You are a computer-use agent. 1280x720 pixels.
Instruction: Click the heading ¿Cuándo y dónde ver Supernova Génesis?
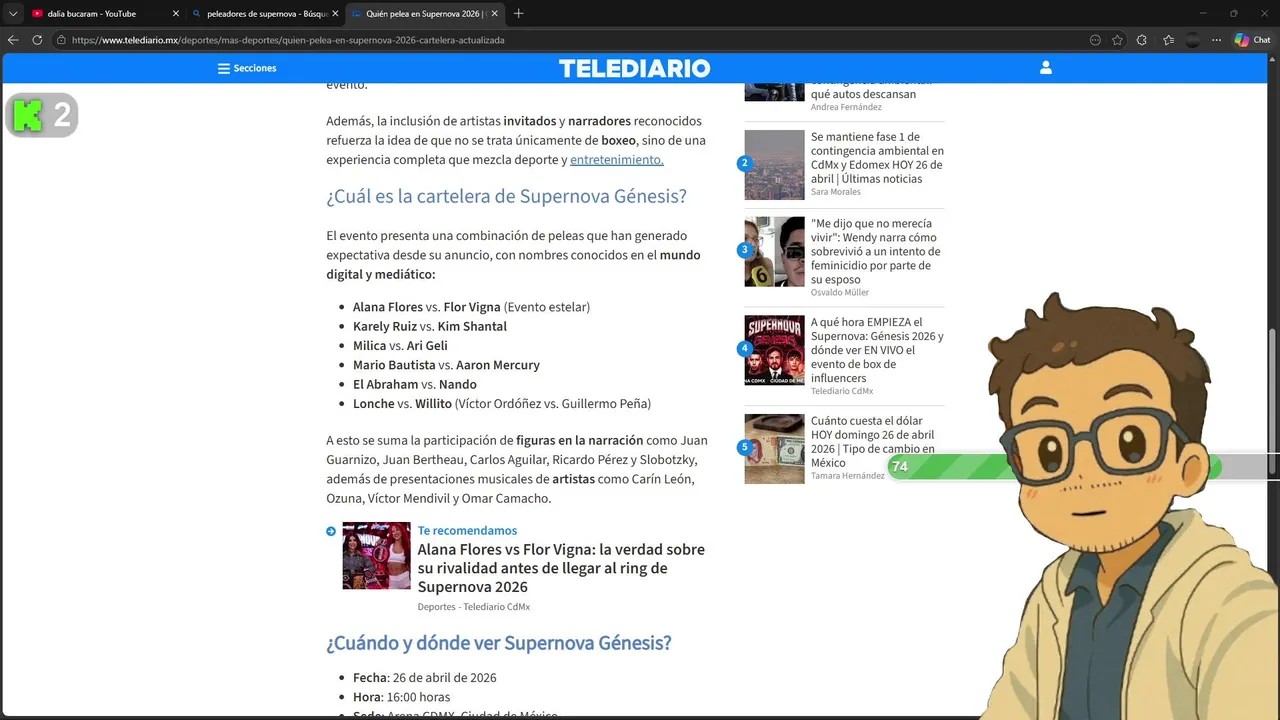point(498,642)
